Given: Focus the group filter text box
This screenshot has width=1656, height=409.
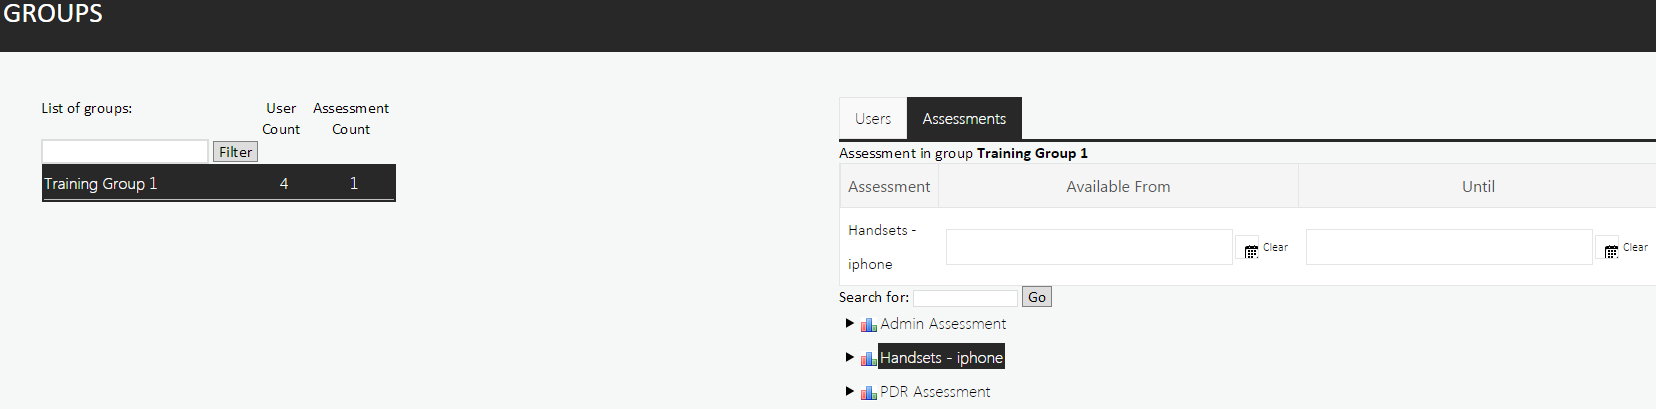Looking at the screenshot, I should [x=125, y=151].
